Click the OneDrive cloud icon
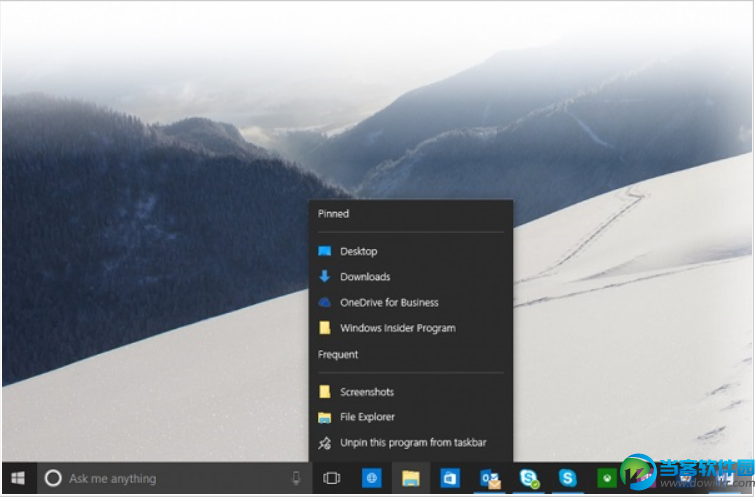The image size is (756, 497). 324,302
